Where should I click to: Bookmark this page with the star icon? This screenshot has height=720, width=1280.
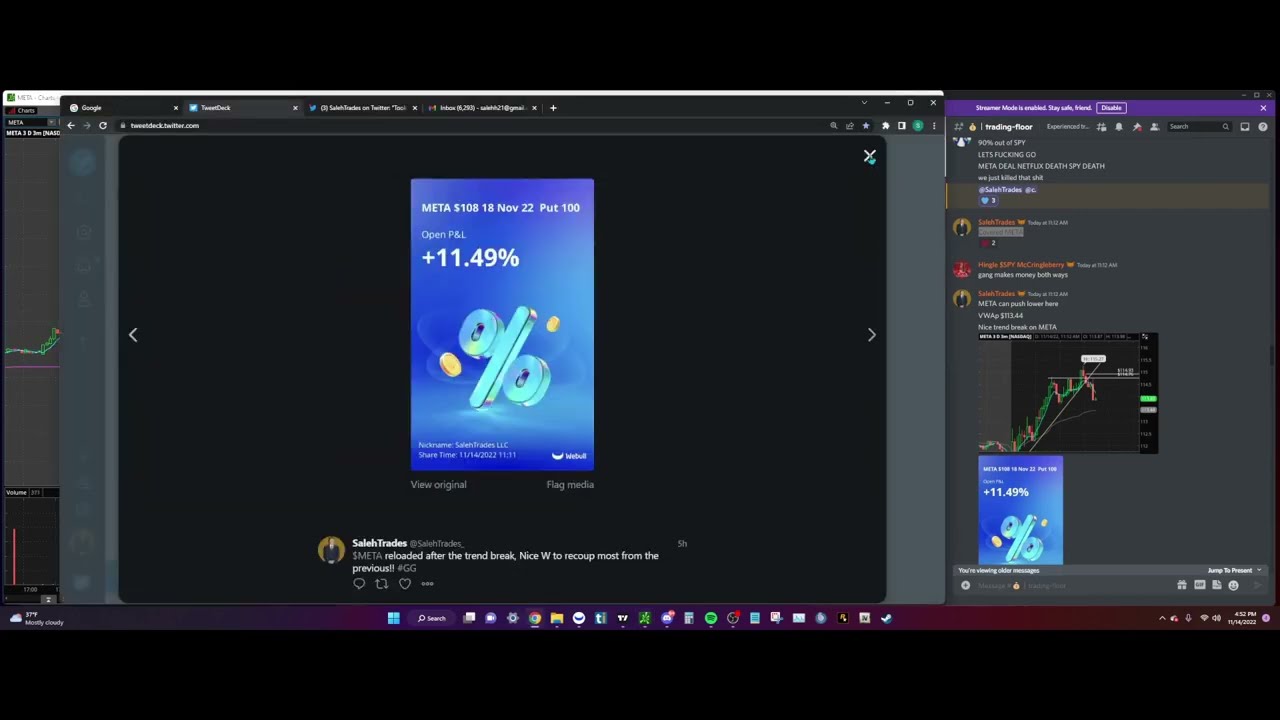(866, 126)
